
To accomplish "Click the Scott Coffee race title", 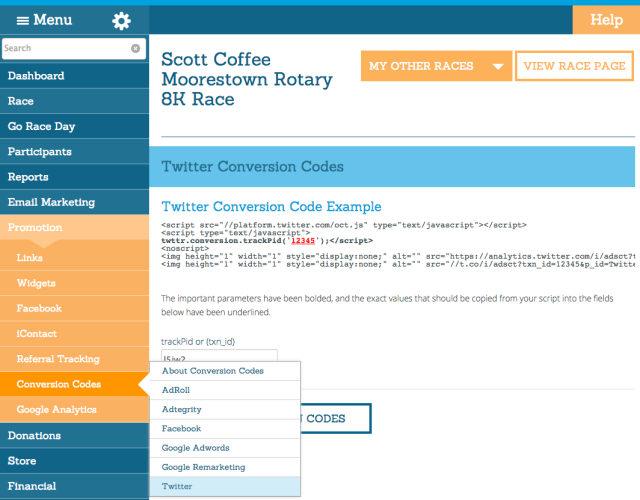I will (247, 79).
